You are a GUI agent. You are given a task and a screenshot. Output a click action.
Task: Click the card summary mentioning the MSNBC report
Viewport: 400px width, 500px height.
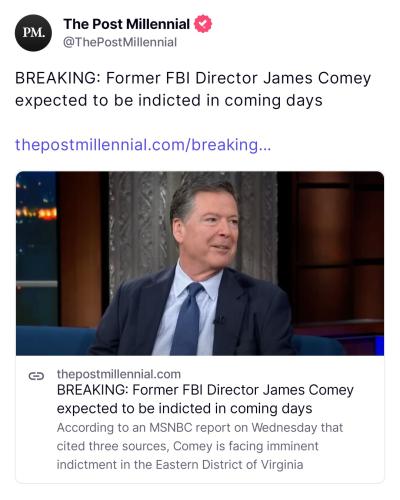(x=200, y=446)
